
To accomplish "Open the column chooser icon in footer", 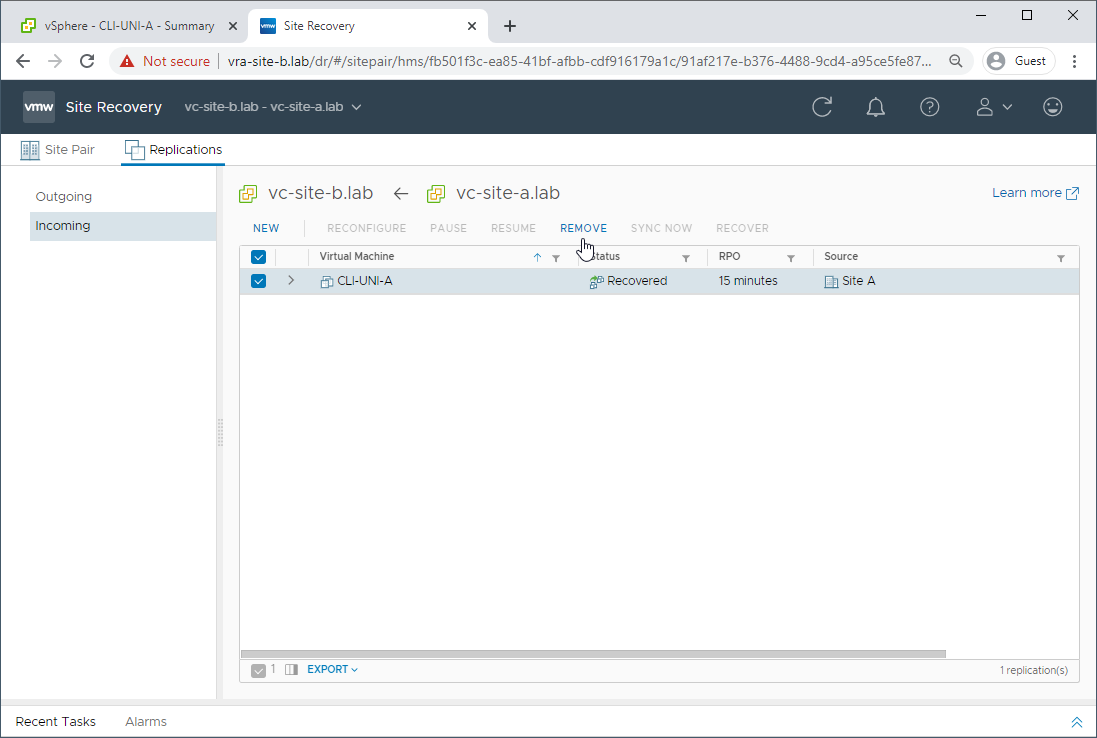I will 291,669.
